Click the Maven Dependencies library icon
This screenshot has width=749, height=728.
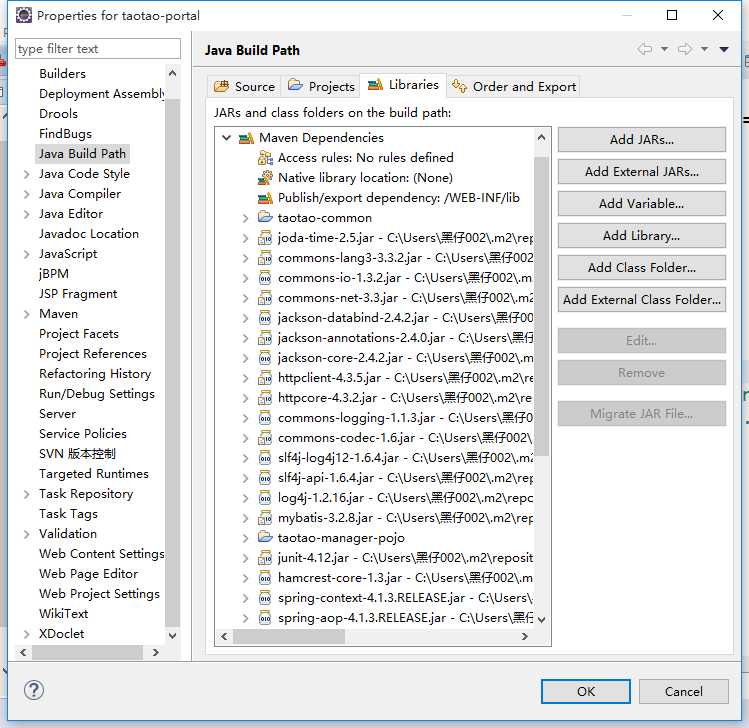[x=246, y=139]
